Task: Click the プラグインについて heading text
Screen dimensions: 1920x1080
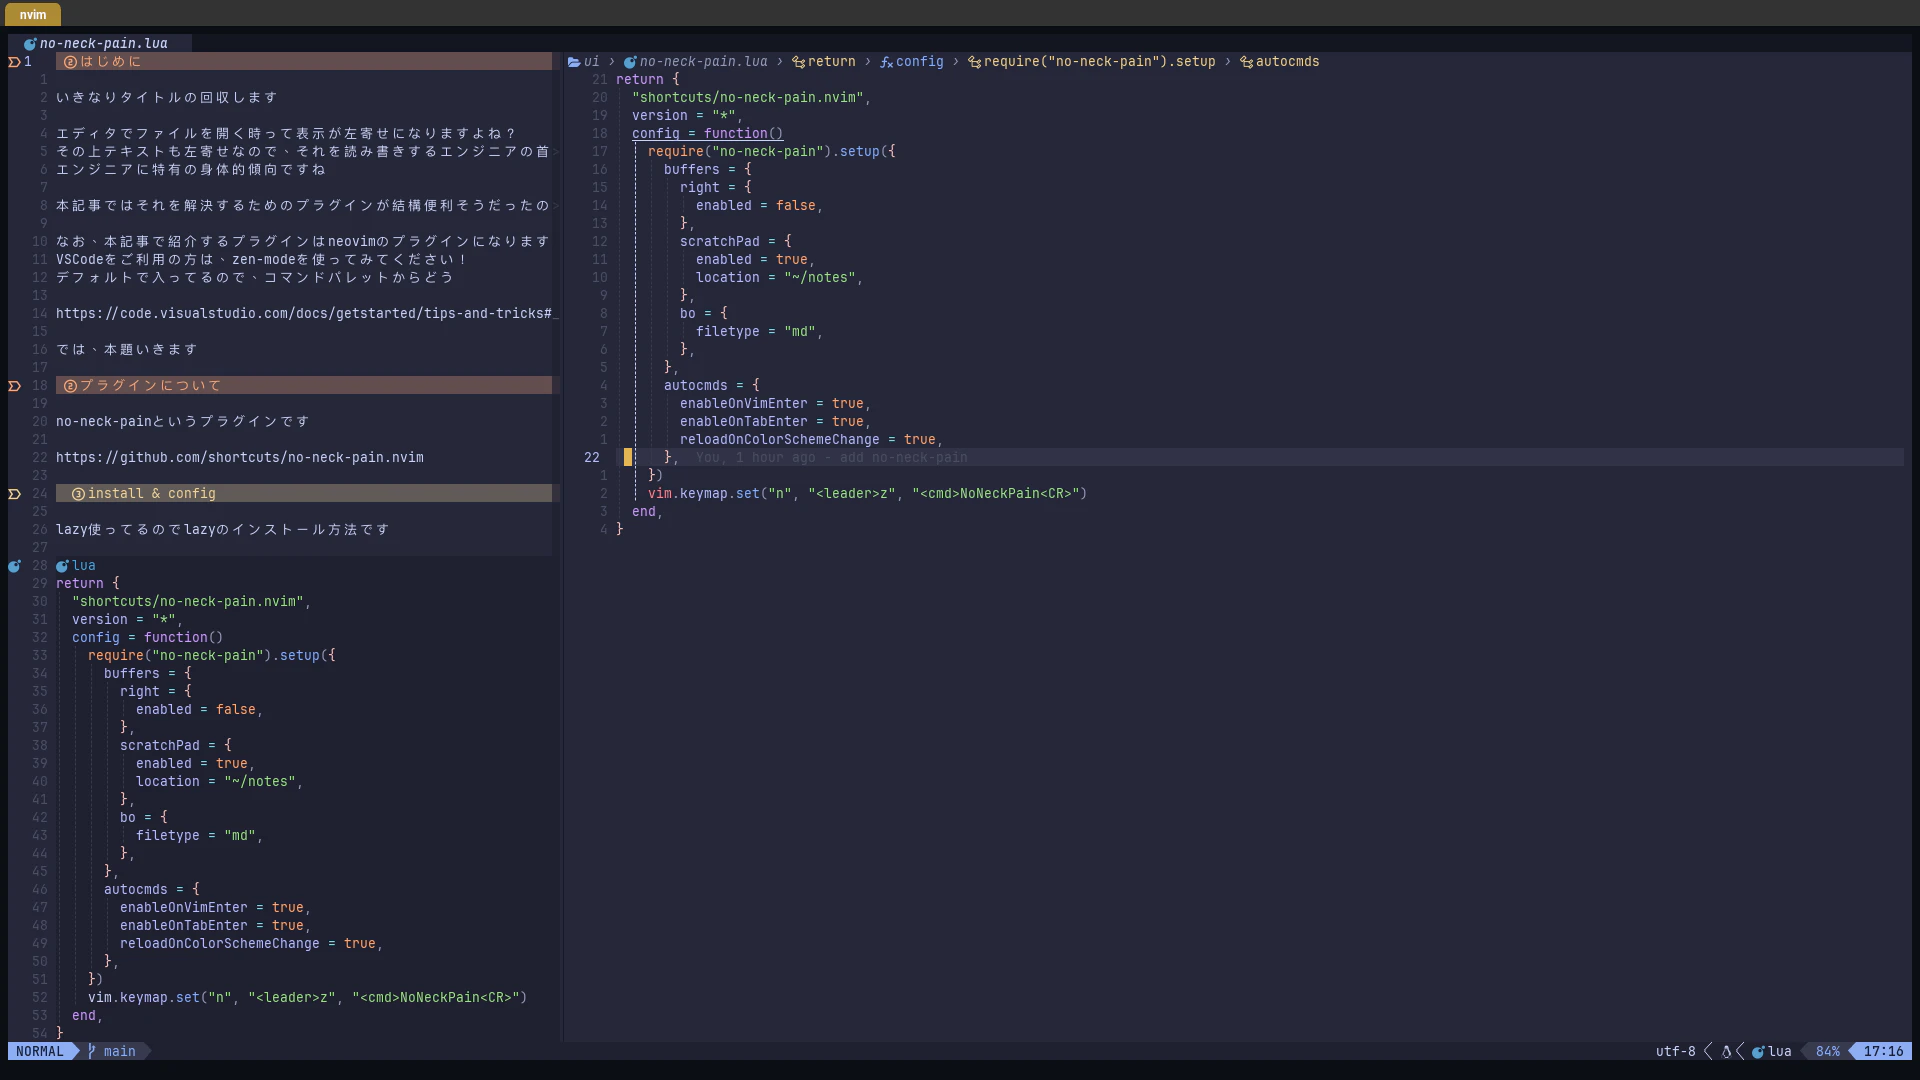Action: (x=150, y=386)
